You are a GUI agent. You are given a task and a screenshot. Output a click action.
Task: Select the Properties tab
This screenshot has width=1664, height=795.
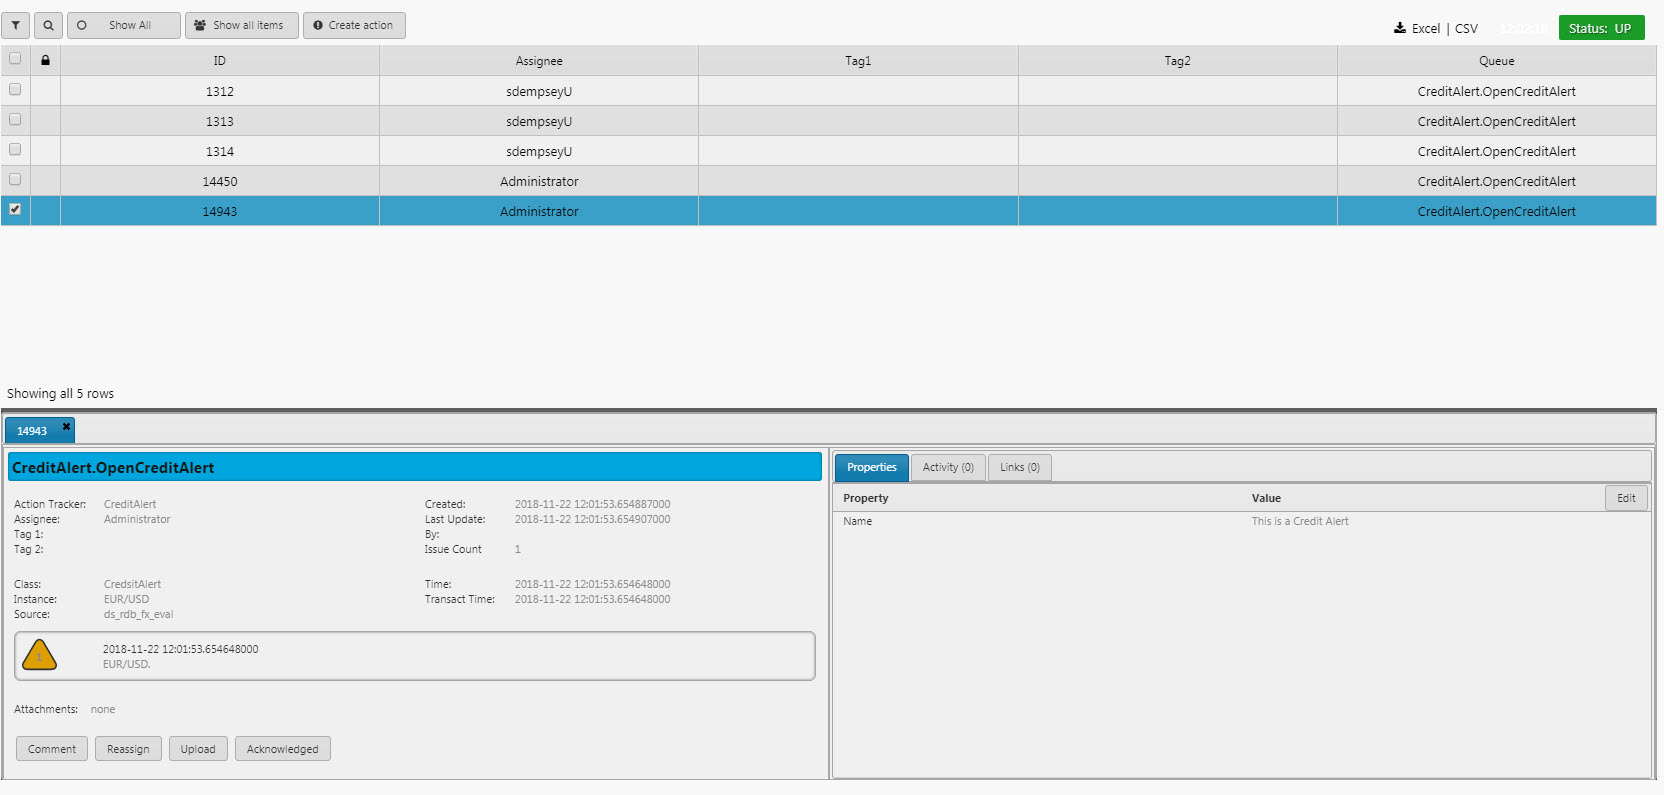[871, 467]
